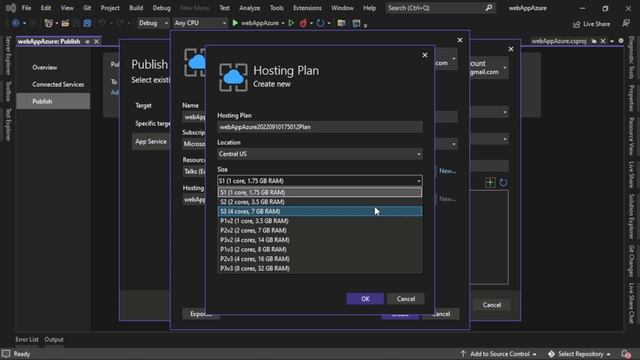Click the feedback icon next to Live Share
The height and width of the screenshot is (360, 640).
click(x=626, y=24)
